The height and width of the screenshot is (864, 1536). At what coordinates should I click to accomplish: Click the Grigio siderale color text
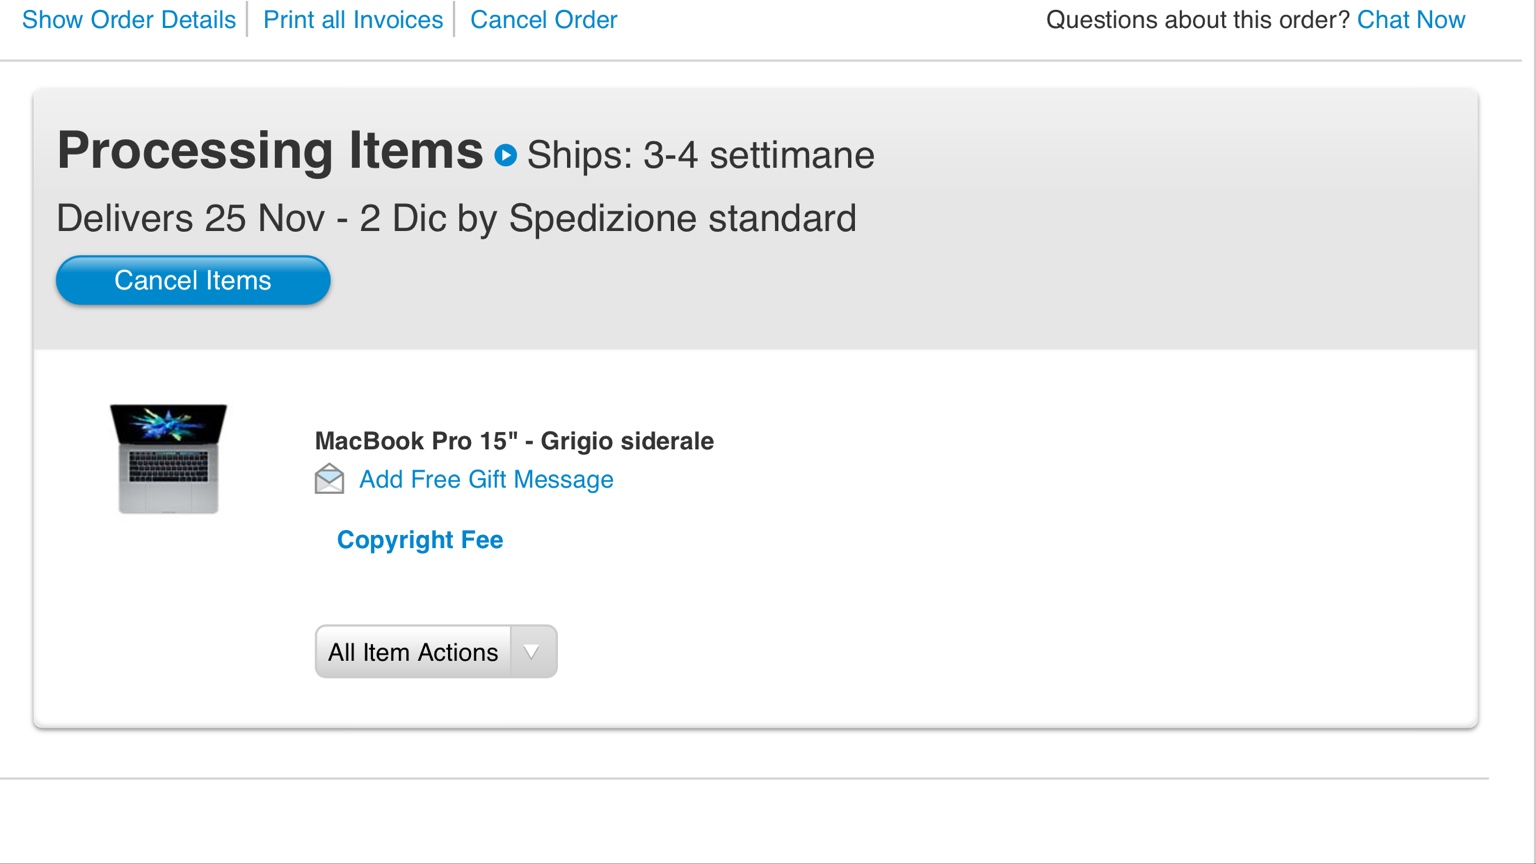(627, 441)
